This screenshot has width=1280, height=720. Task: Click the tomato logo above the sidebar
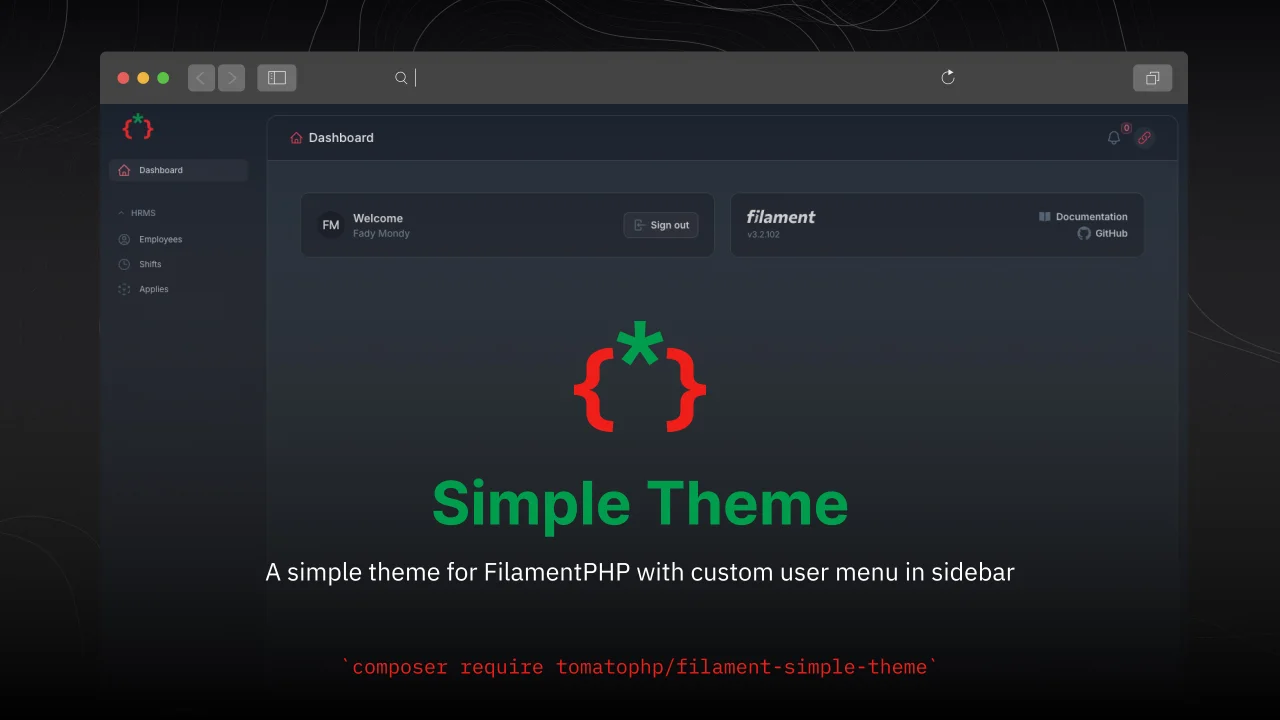(x=137, y=126)
